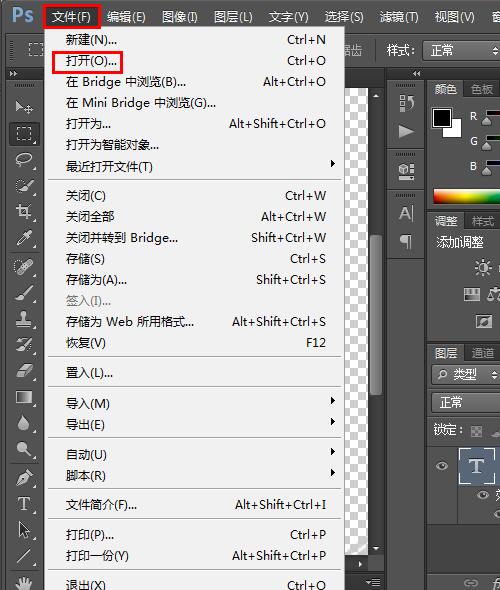
Task: Choose 置入(L)... menu item
Action: coord(195,373)
